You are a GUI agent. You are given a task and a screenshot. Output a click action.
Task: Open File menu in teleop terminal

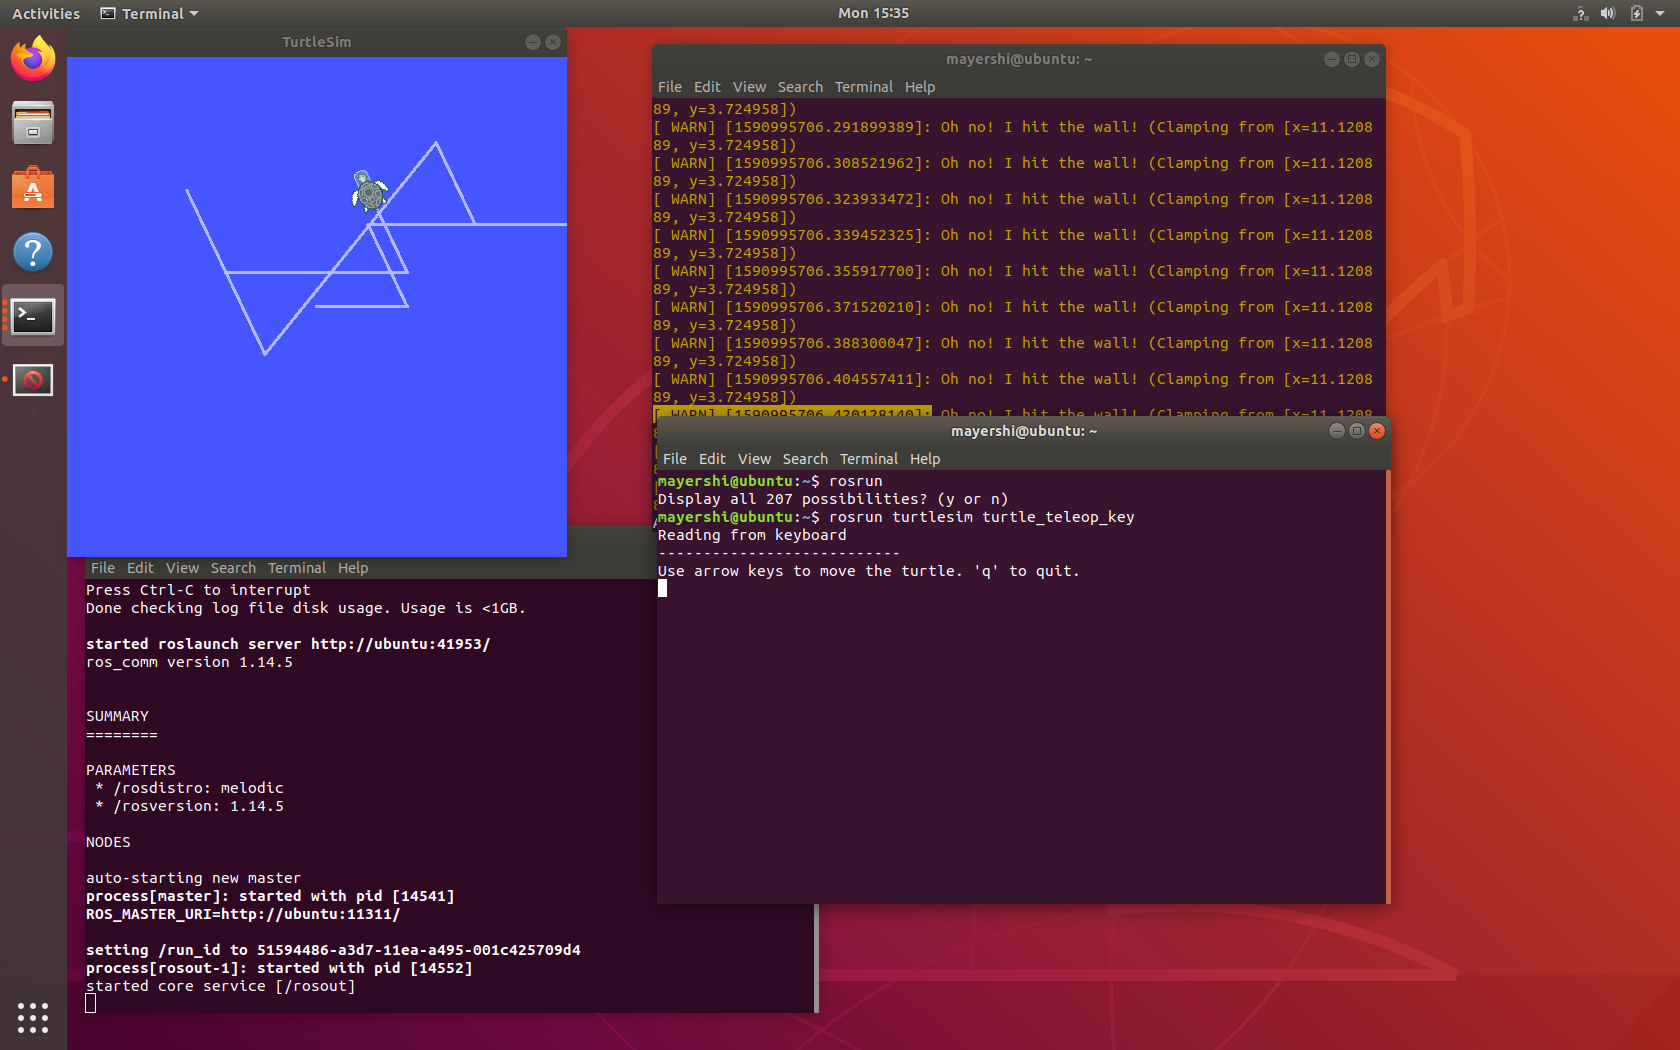(x=675, y=459)
